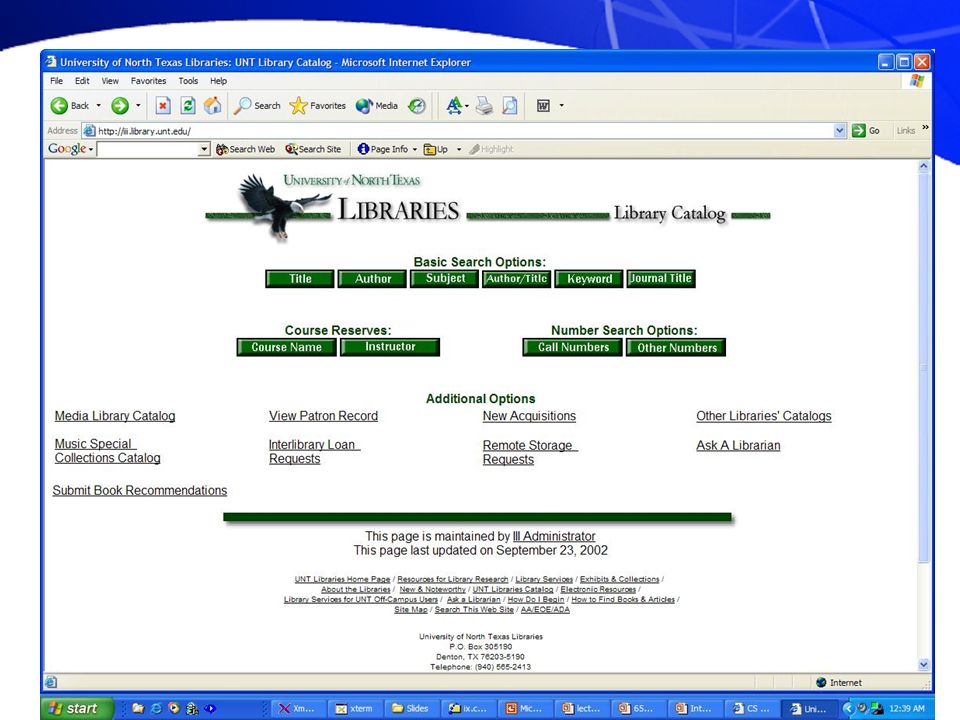Open the History icon

417,106
